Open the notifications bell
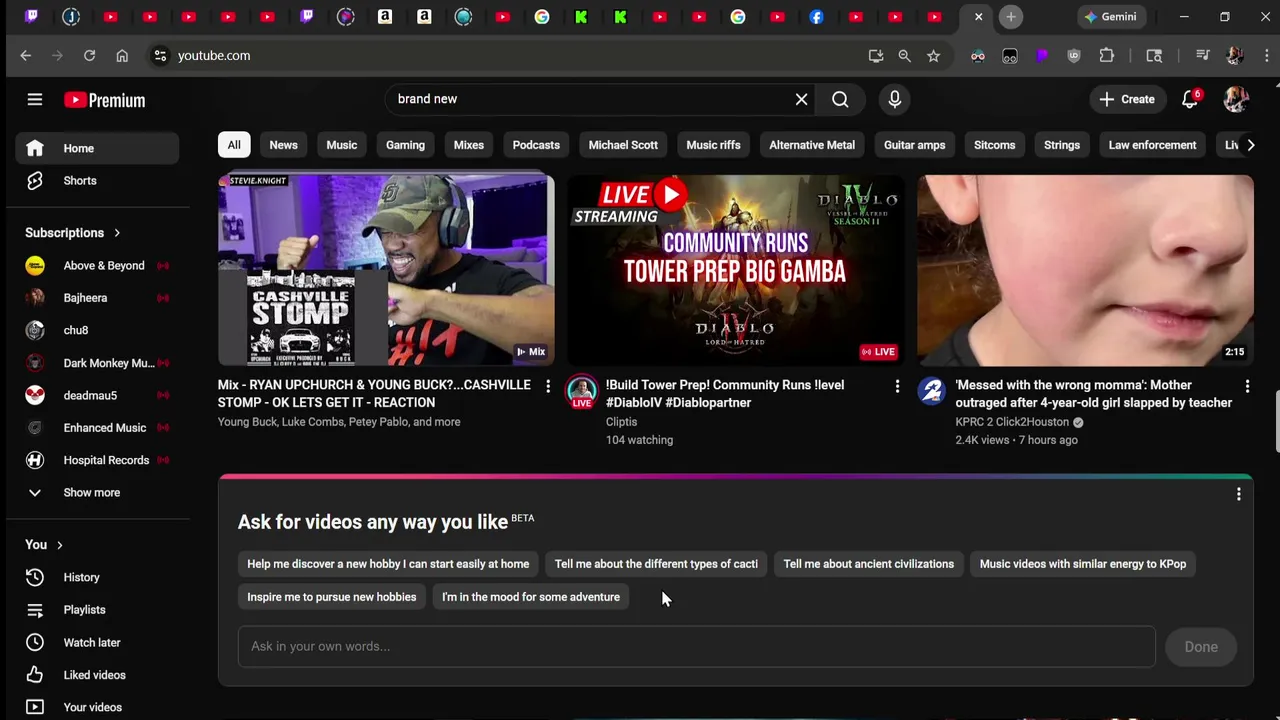The width and height of the screenshot is (1280, 720). [1190, 99]
